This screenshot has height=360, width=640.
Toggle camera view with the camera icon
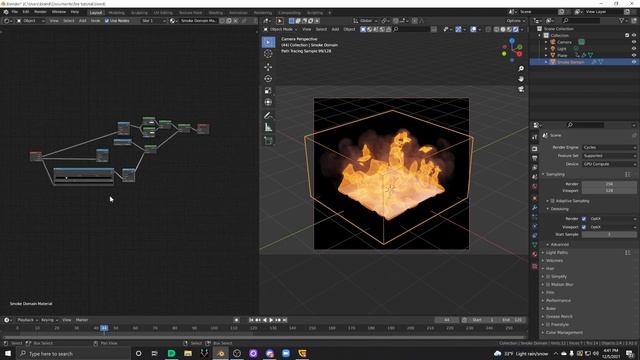[521, 89]
